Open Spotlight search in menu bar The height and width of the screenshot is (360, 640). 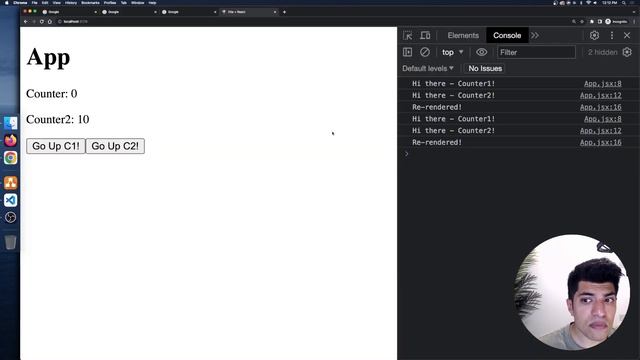tap(624, 2)
